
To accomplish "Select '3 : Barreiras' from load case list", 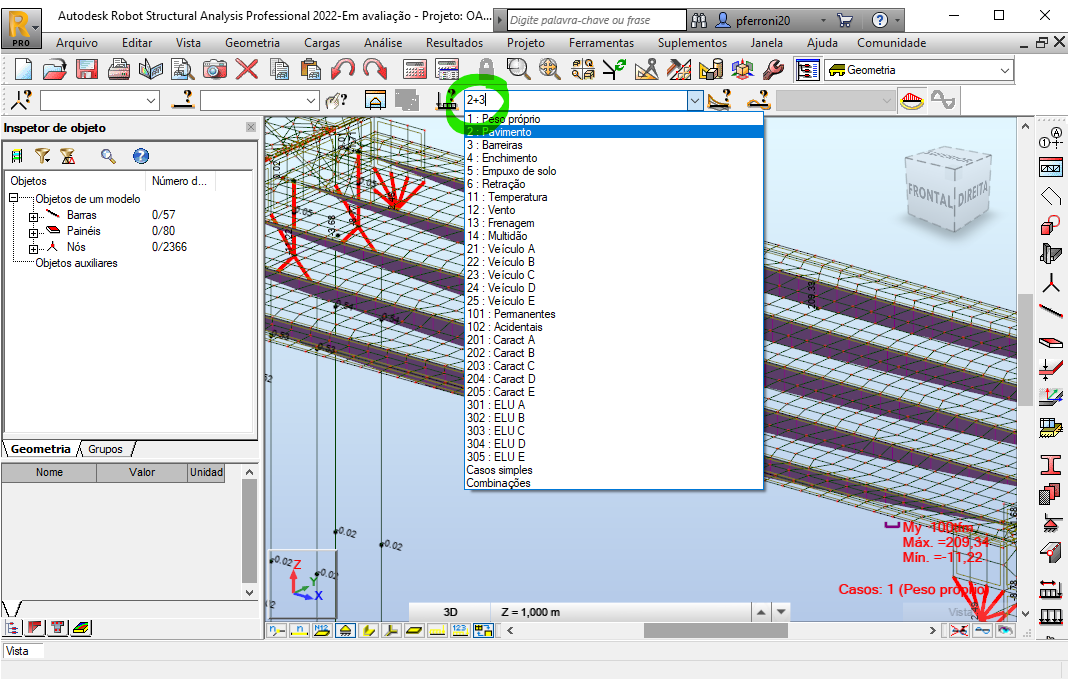I will coord(500,144).
